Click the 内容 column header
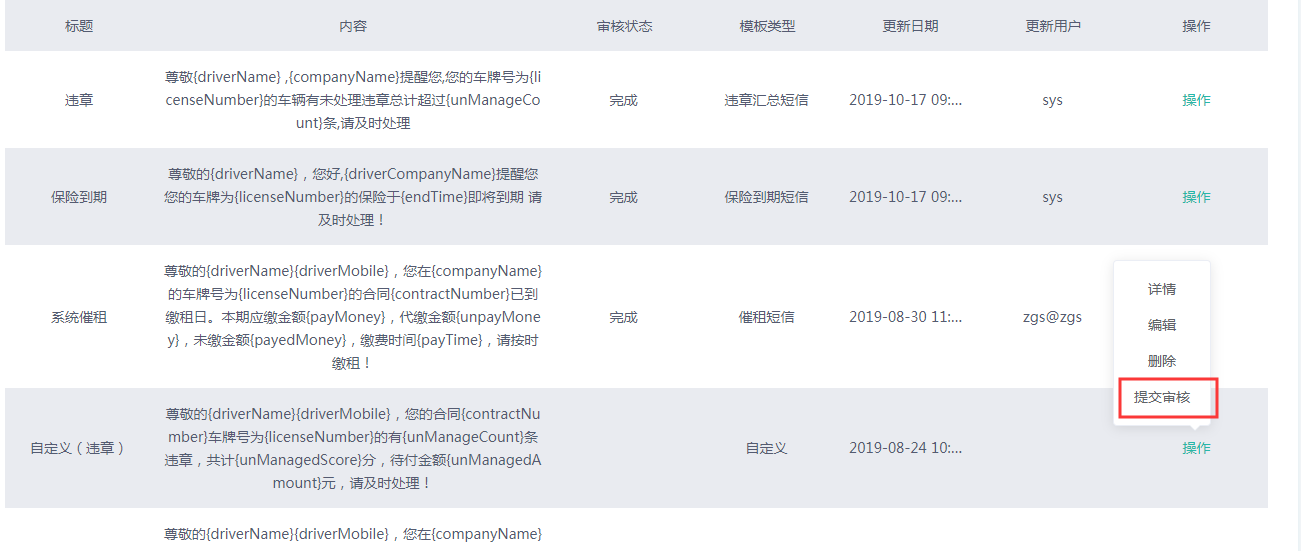Screen dimensions: 1301x551 353,26
